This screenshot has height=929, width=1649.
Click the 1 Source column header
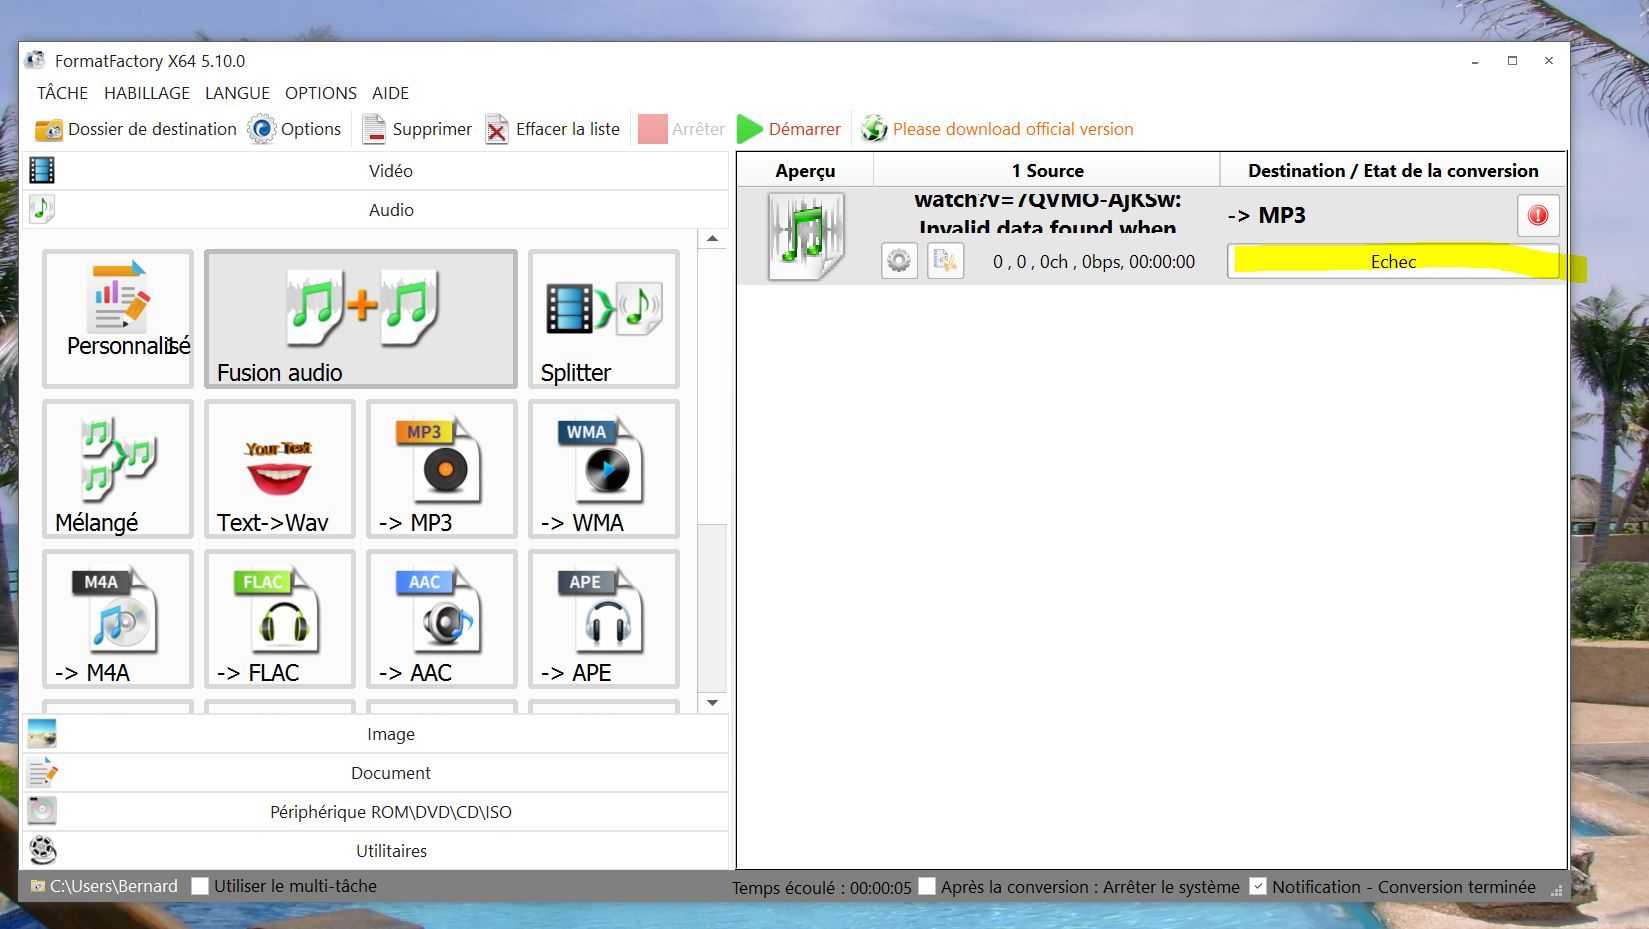(1047, 170)
